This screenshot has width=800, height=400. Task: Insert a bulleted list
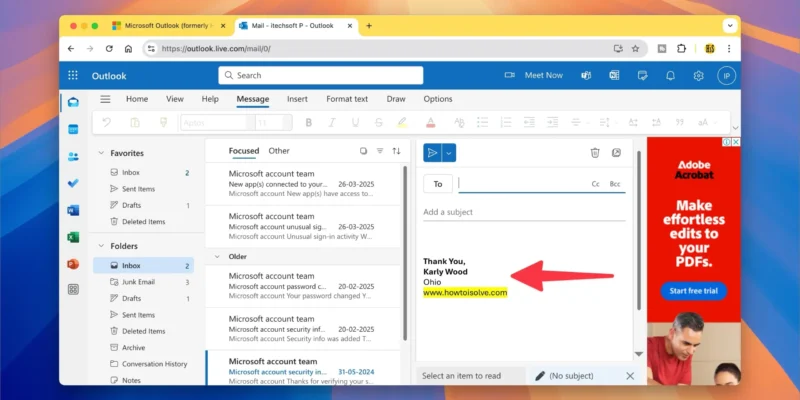click(x=482, y=122)
